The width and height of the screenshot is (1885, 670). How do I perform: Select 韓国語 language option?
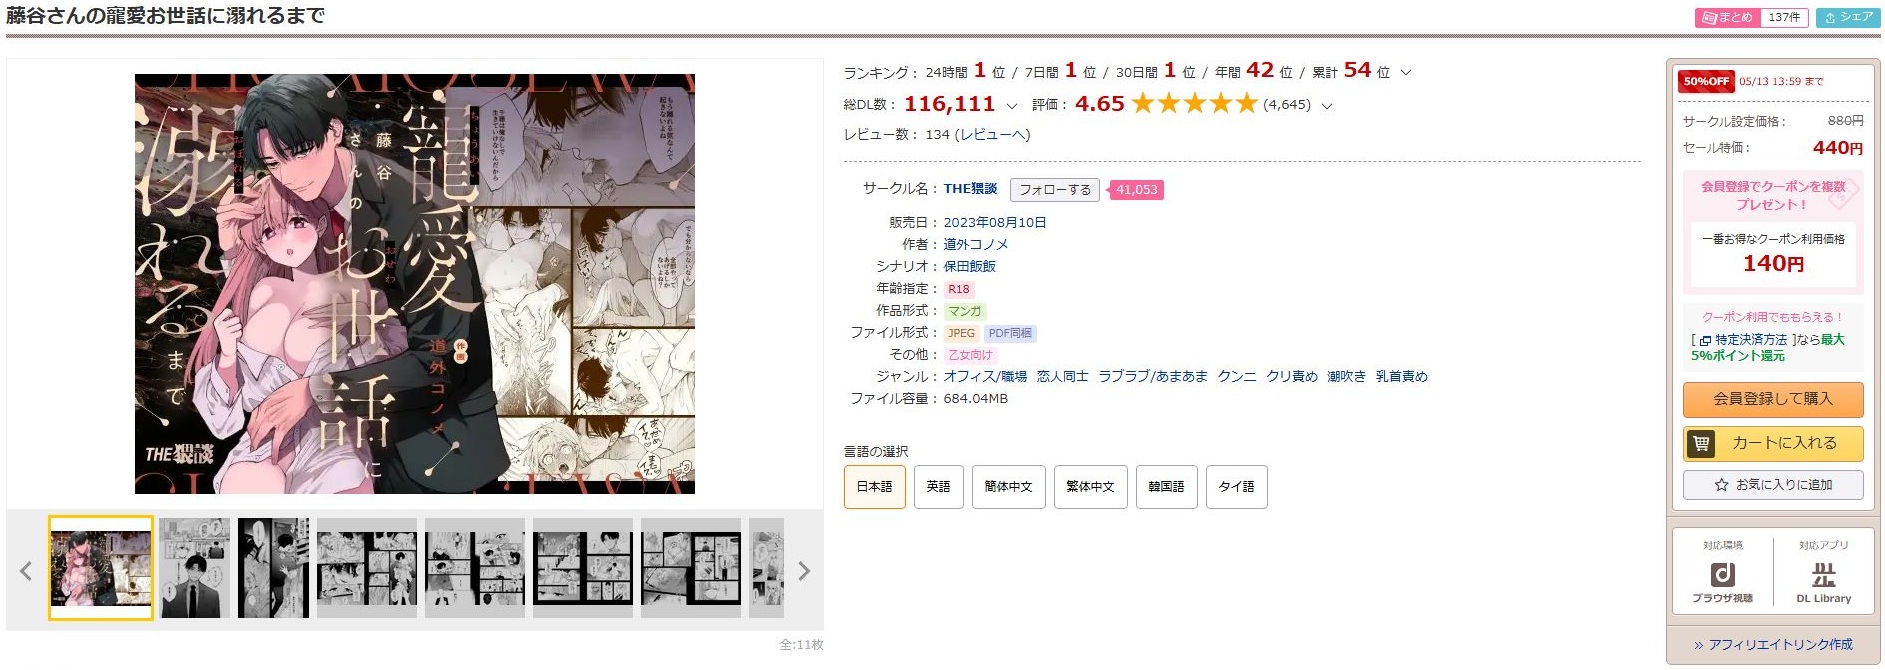[x=1166, y=487]
